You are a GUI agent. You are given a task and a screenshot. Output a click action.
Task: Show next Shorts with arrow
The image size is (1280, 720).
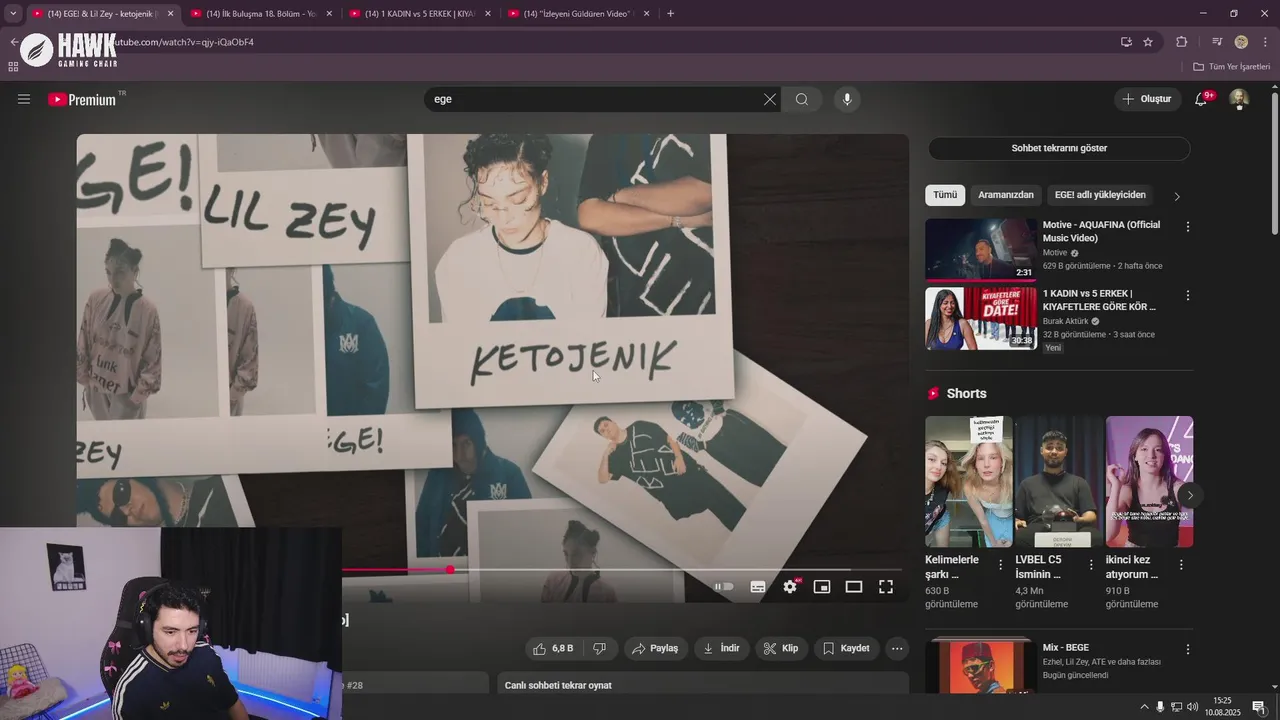pos(1190,495)
